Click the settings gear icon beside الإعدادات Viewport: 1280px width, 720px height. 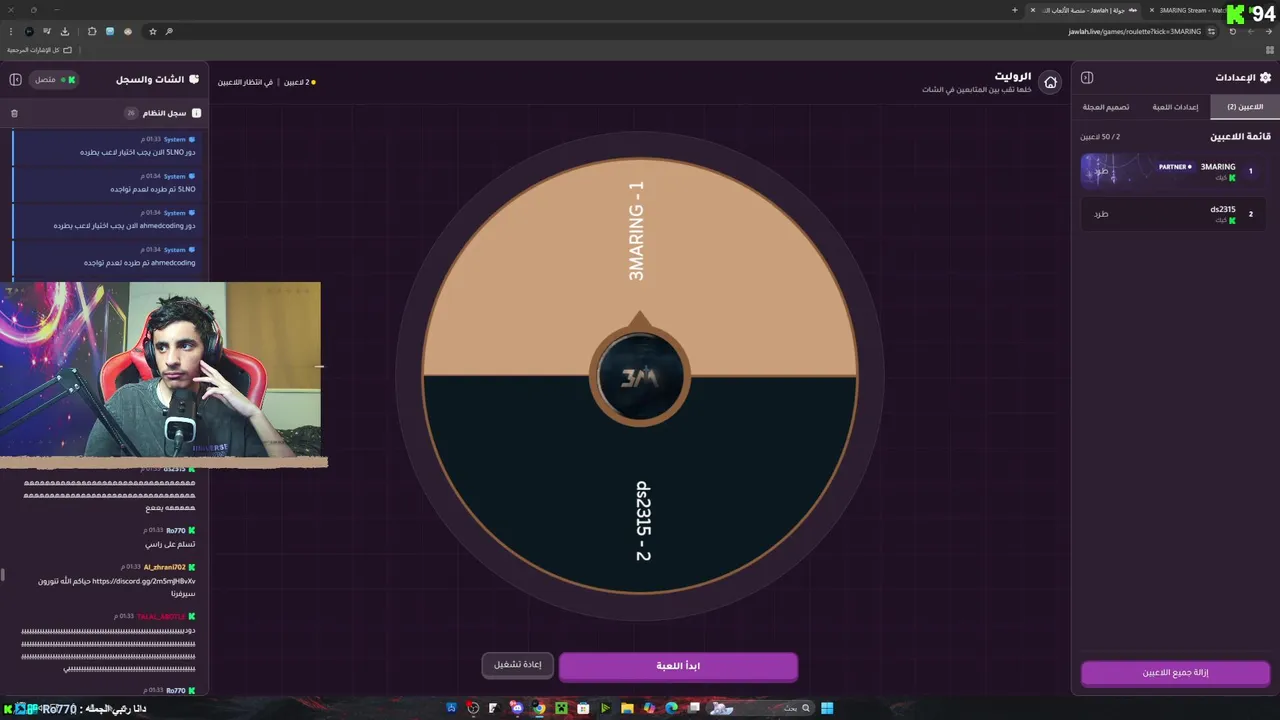(1265, 77)
